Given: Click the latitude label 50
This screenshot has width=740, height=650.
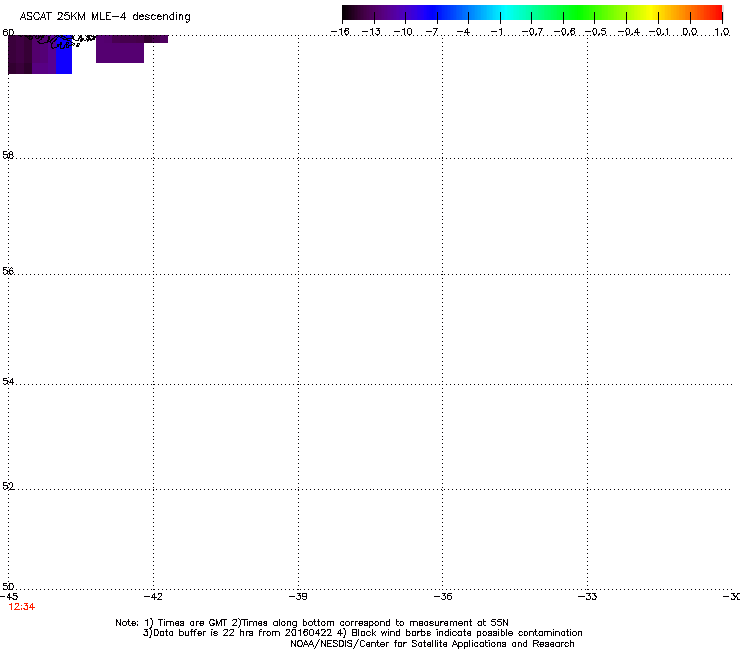Looking at the screenshot, I should (8, 586).
